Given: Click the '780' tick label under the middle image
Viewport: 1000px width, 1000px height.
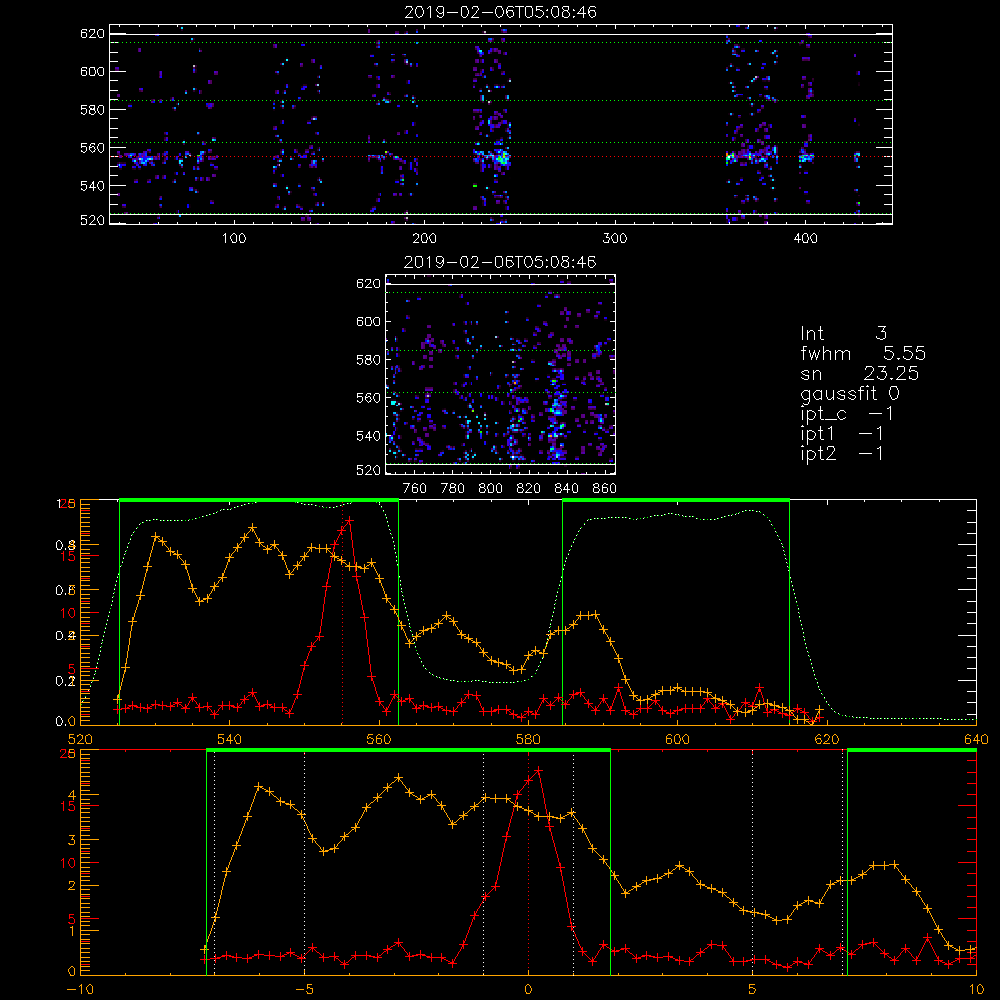Looking at the screenshot, I should (x=453, y=489).
